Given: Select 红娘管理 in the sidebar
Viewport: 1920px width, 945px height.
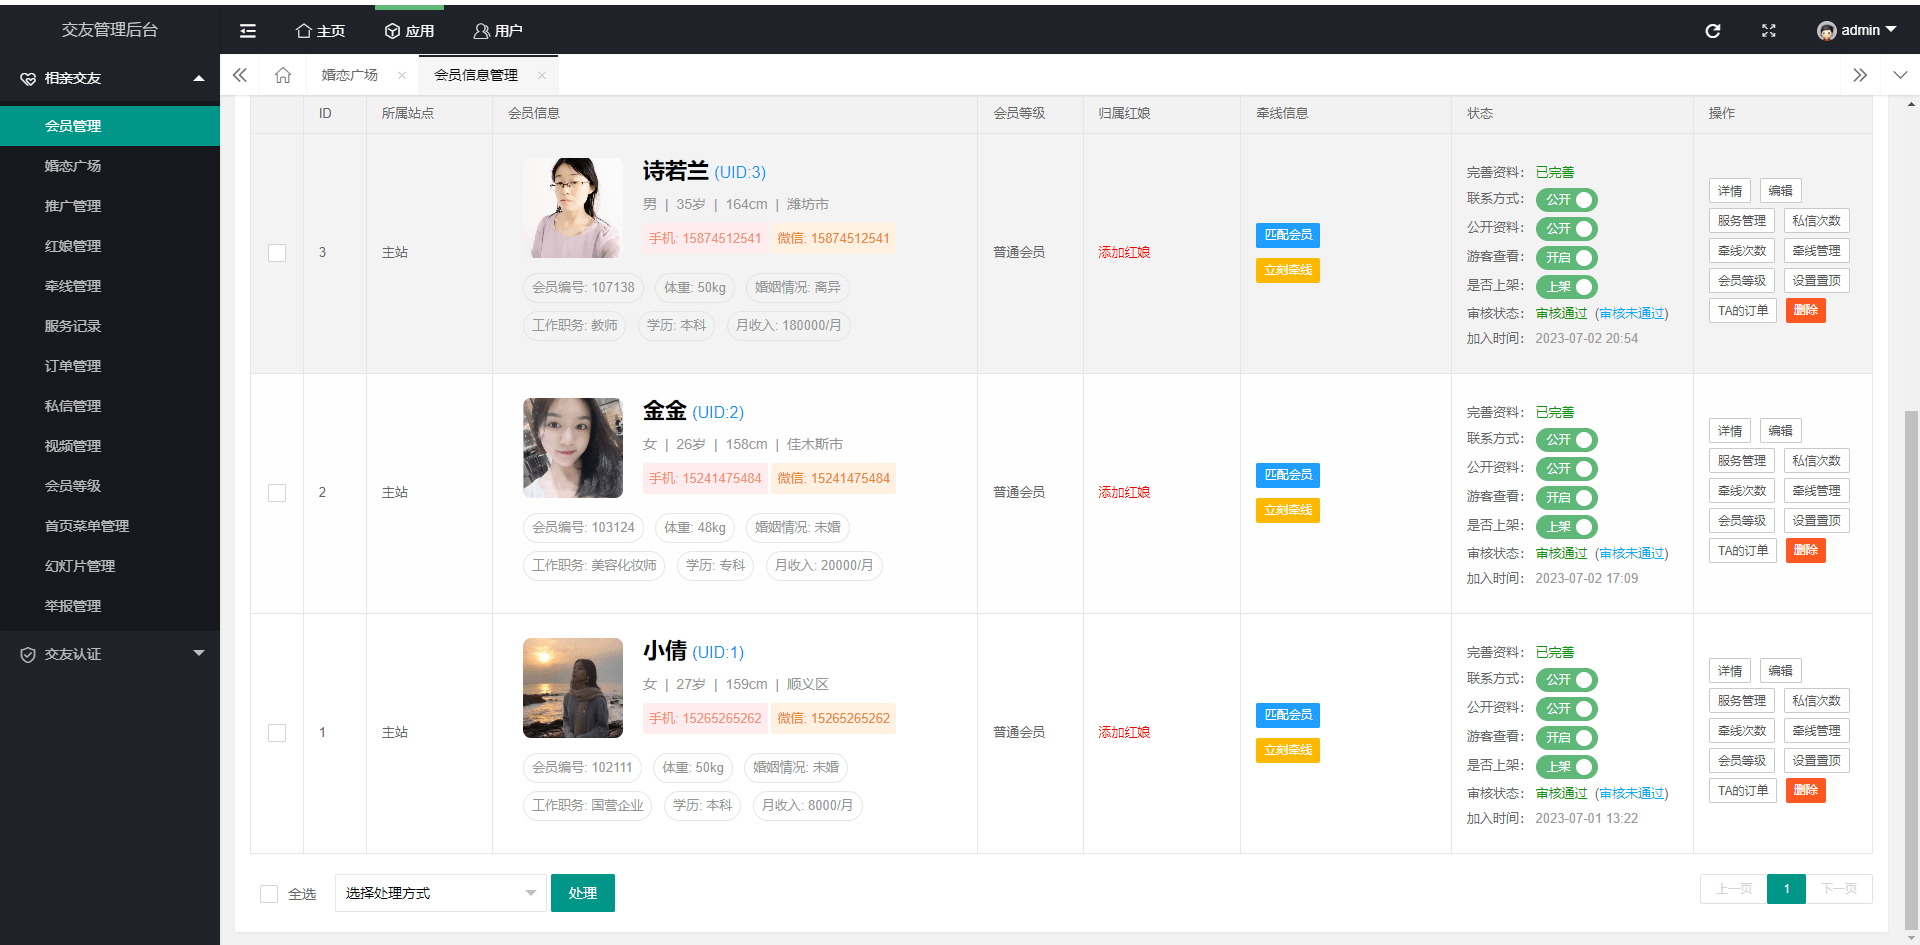Looking at the screenshot, I should click(x=110, y=246).
